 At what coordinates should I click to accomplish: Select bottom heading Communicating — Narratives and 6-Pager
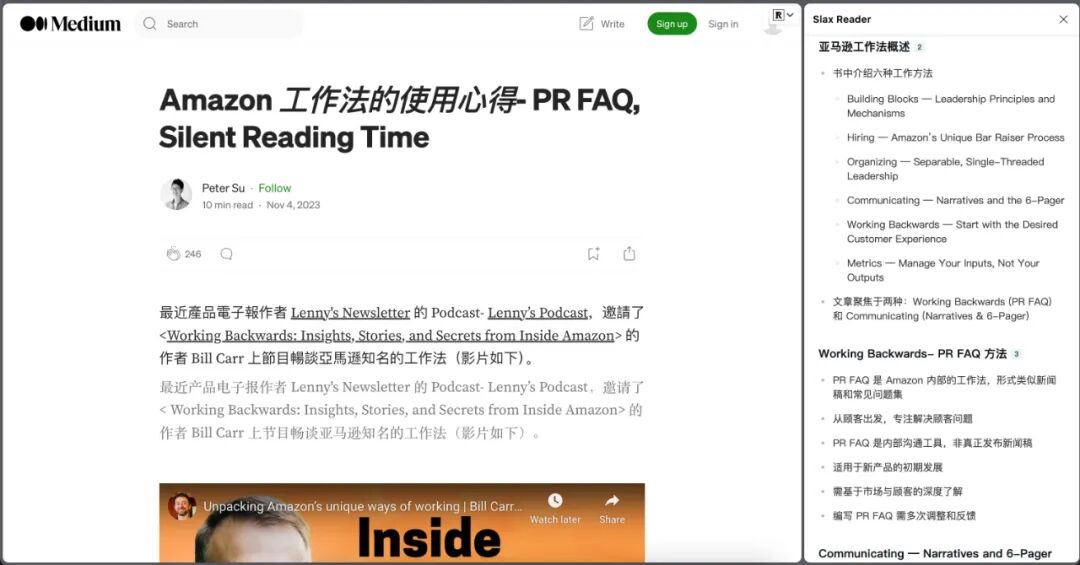(x=935, y=553)
